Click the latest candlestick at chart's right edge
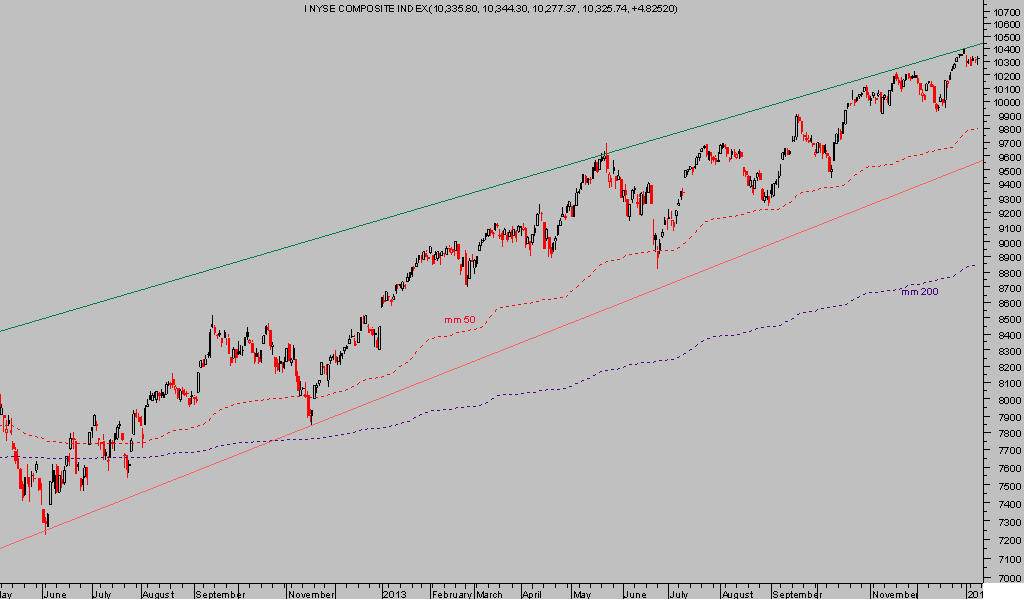The width and height of the screenshot is (1024, 599). [x=976, y=61]
